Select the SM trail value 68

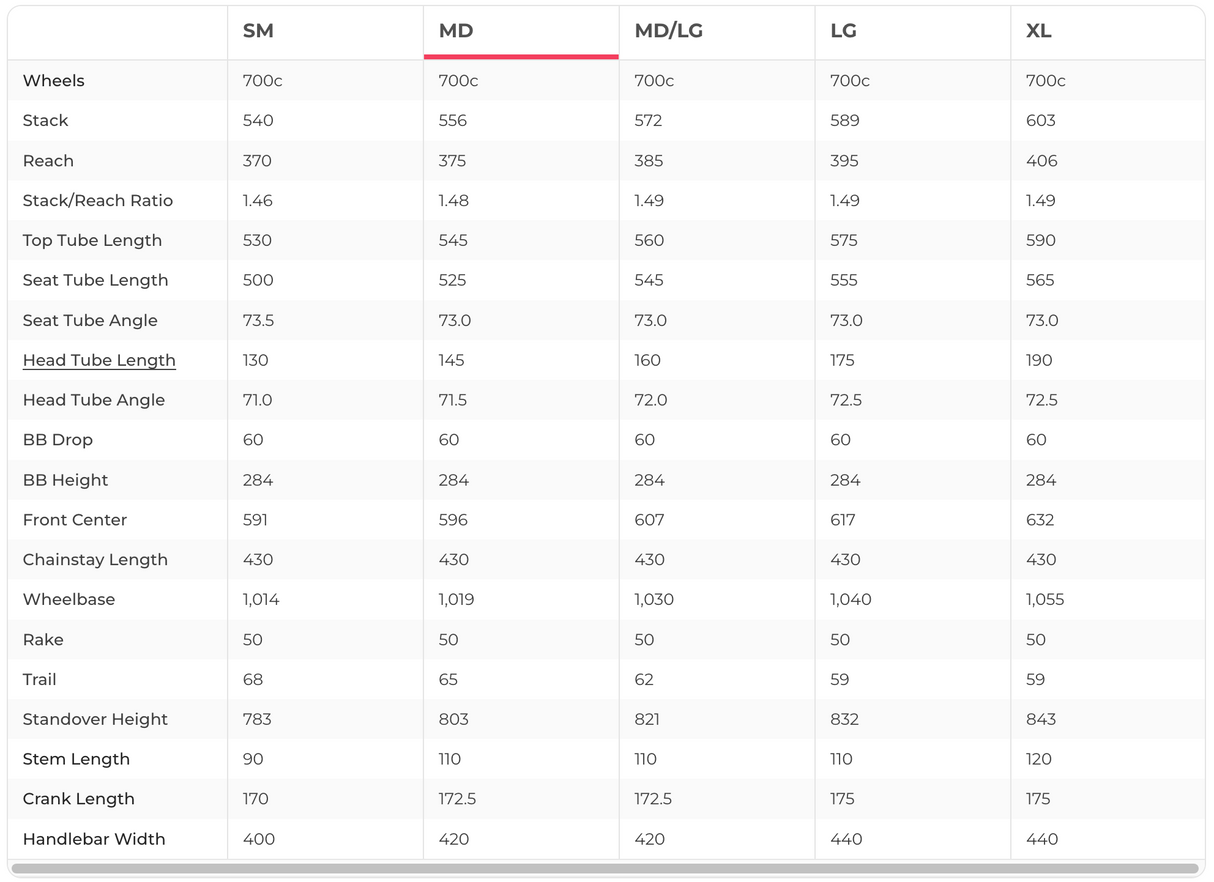pyautogui.click(x=253, y=679)
